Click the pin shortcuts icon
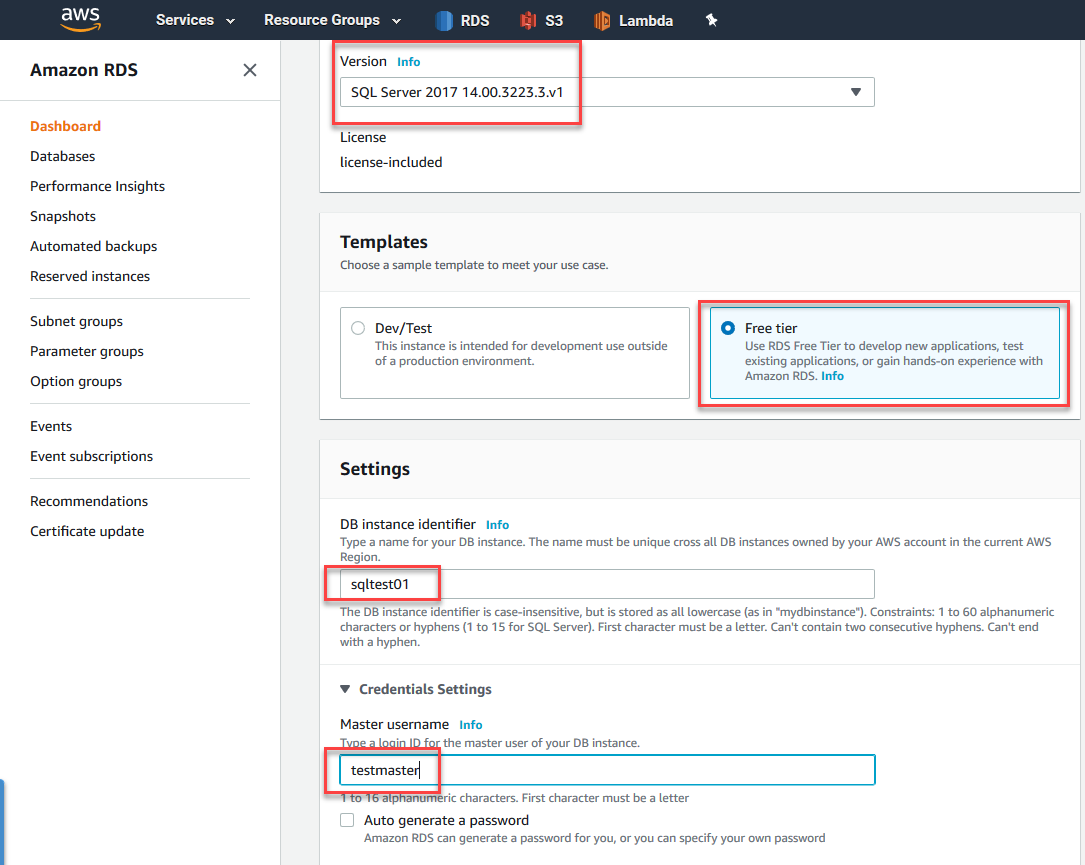This screenshot has width=1085, height=865. click(712, 20)
